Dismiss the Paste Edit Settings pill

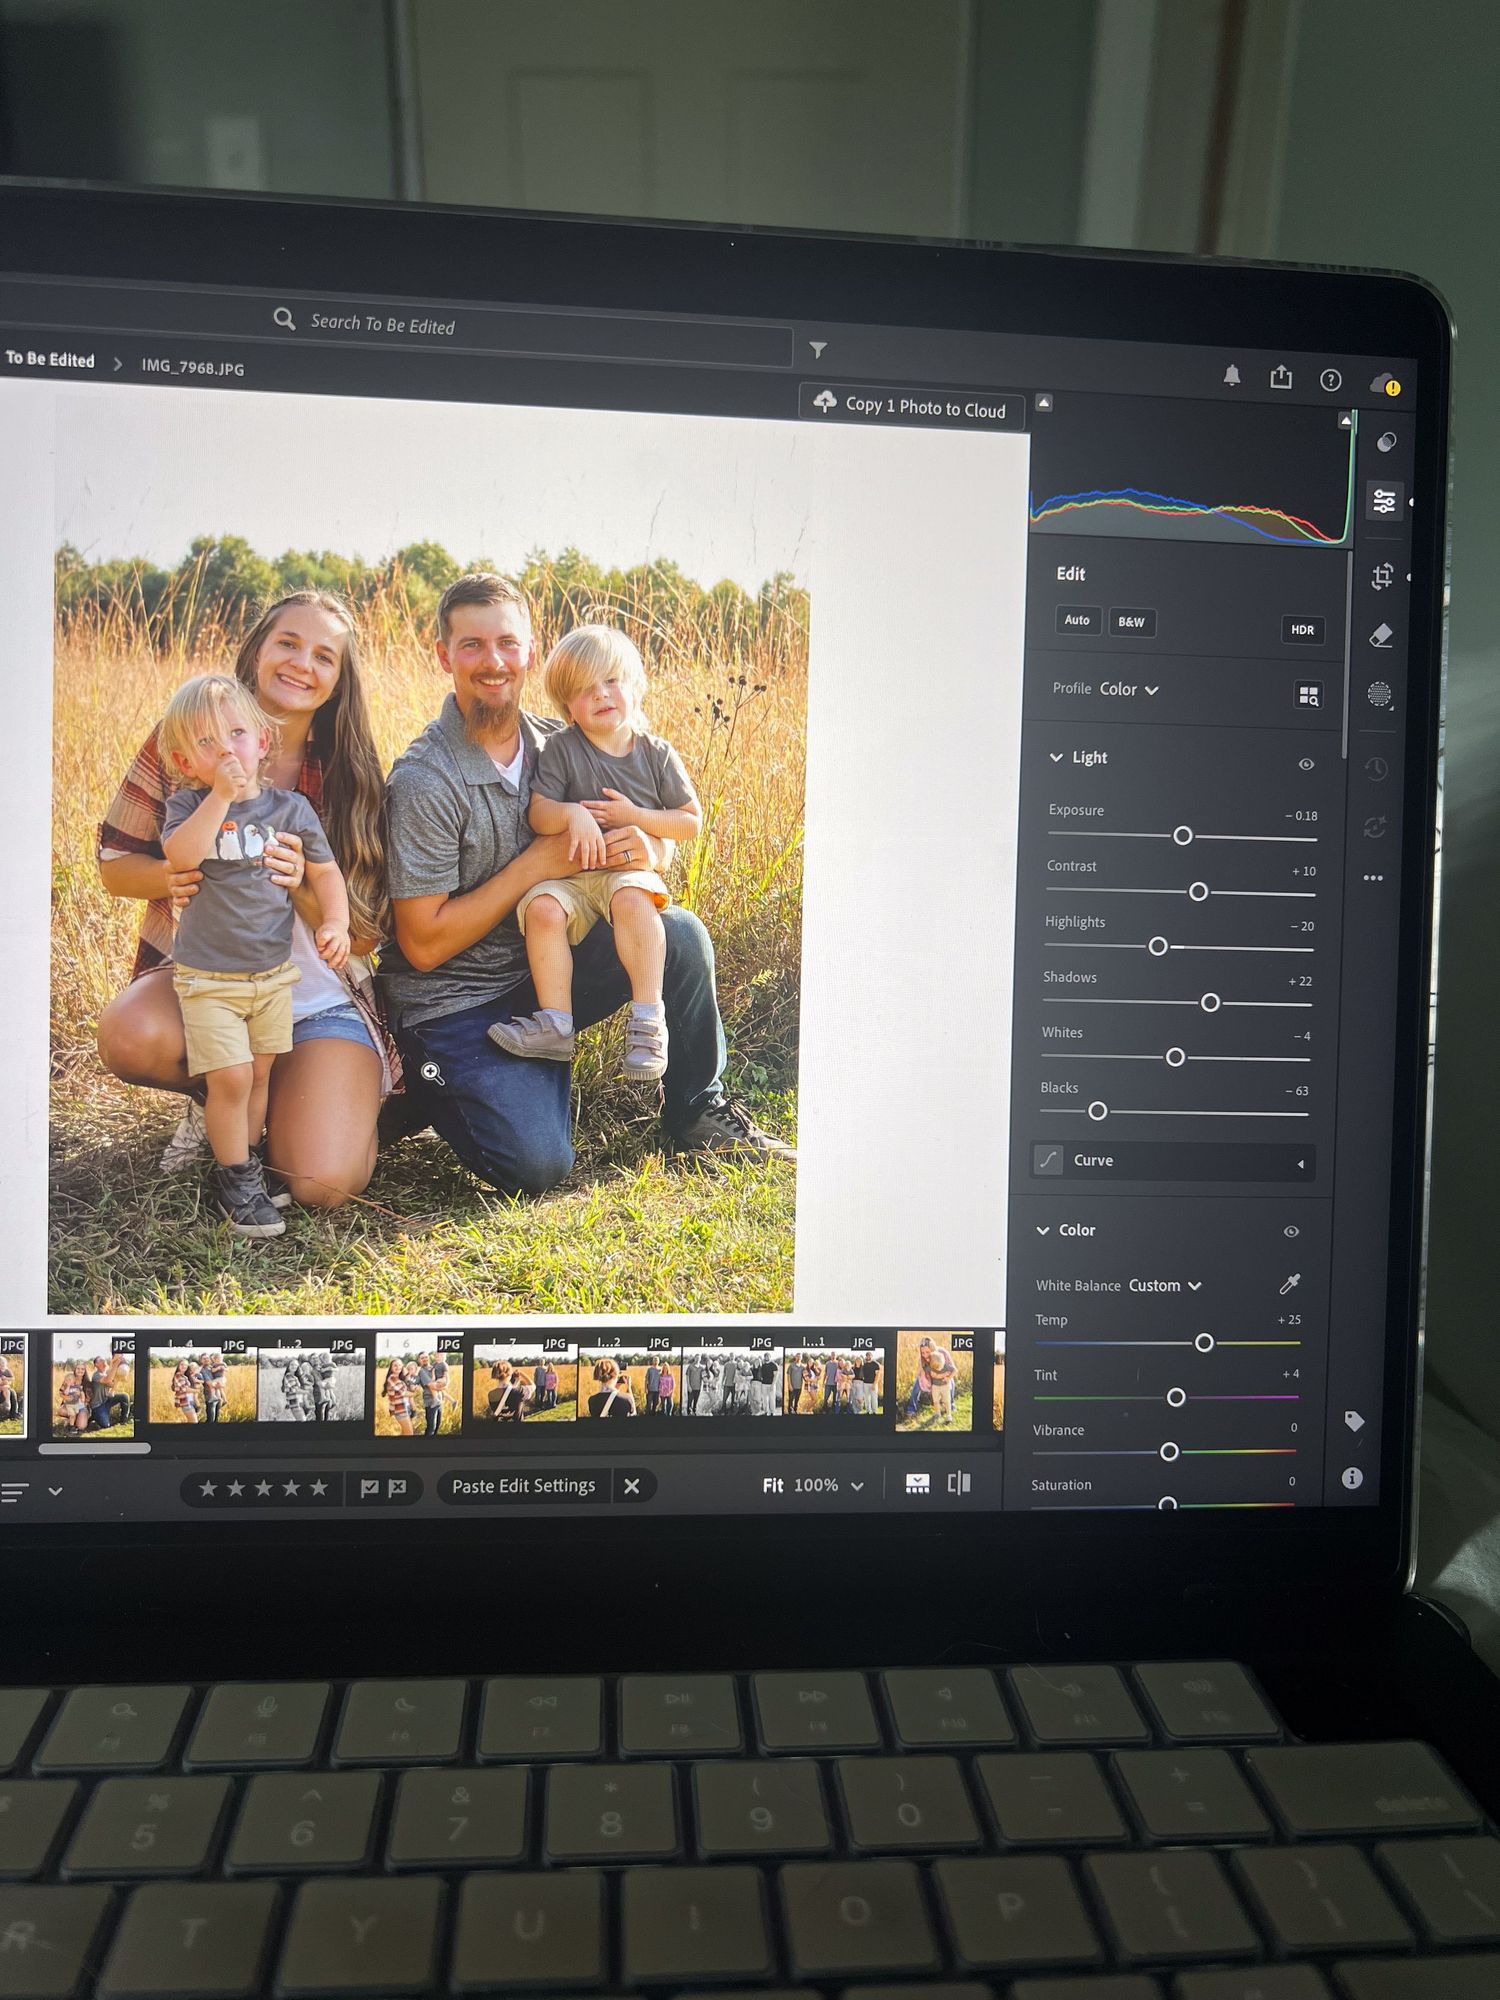(632, 1486)
